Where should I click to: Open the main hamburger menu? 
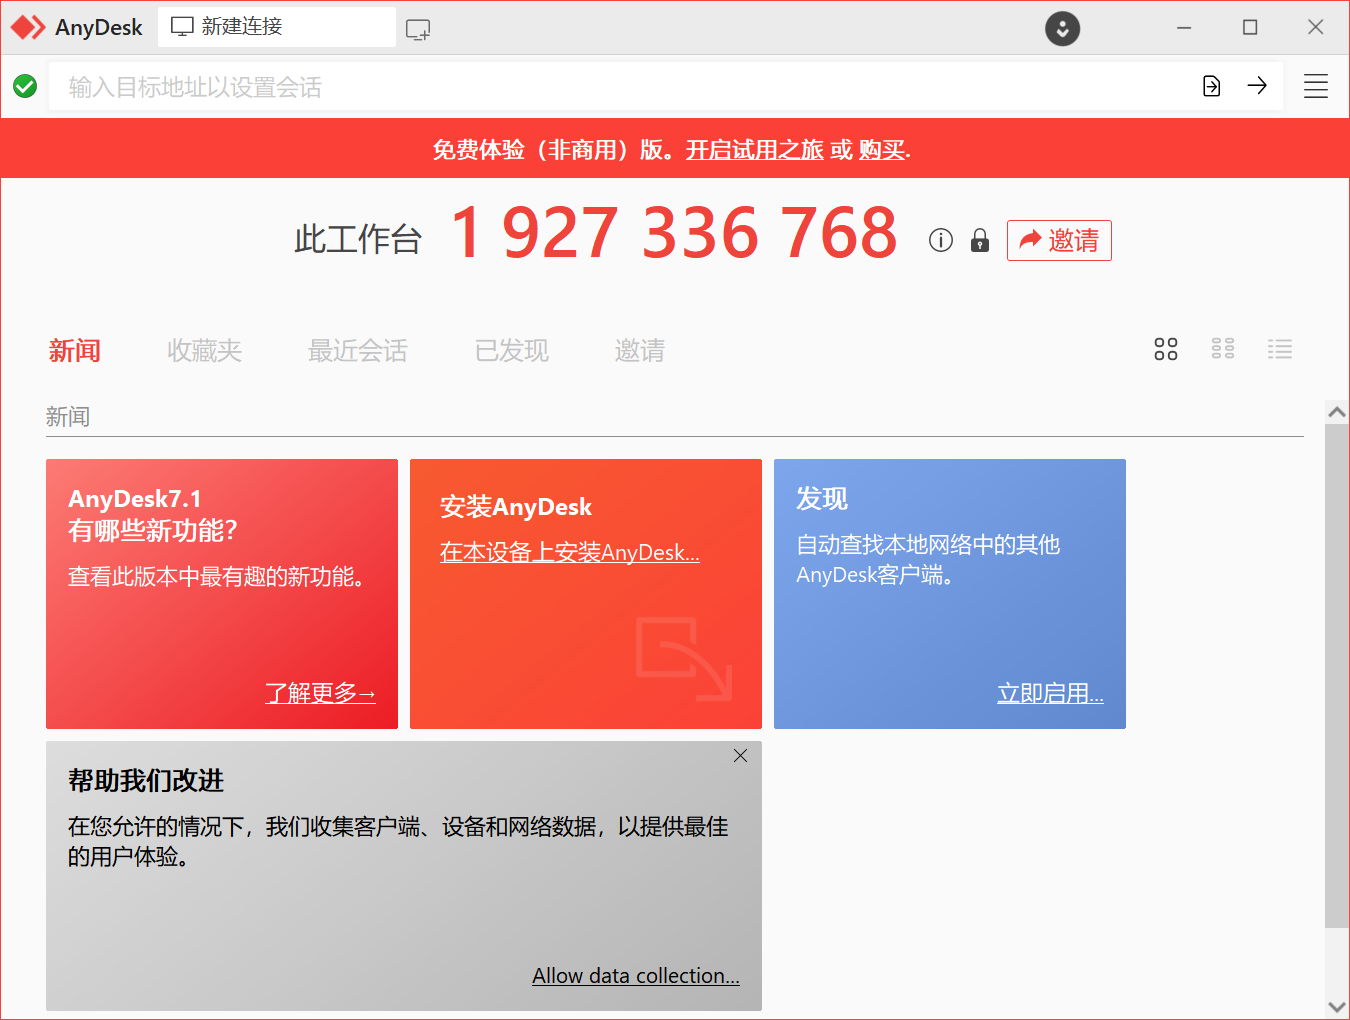[x=1316, y=86]
